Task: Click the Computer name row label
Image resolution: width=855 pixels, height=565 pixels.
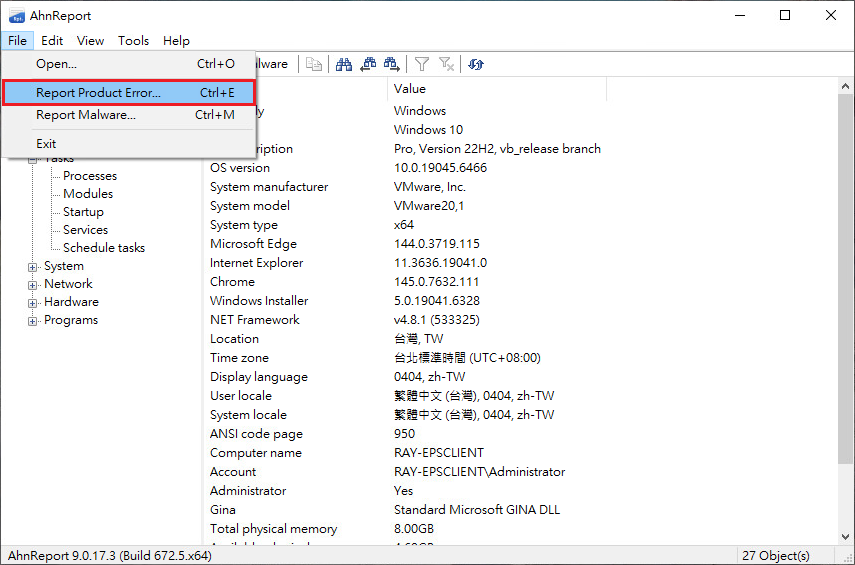Action: (x=256, y=453)
